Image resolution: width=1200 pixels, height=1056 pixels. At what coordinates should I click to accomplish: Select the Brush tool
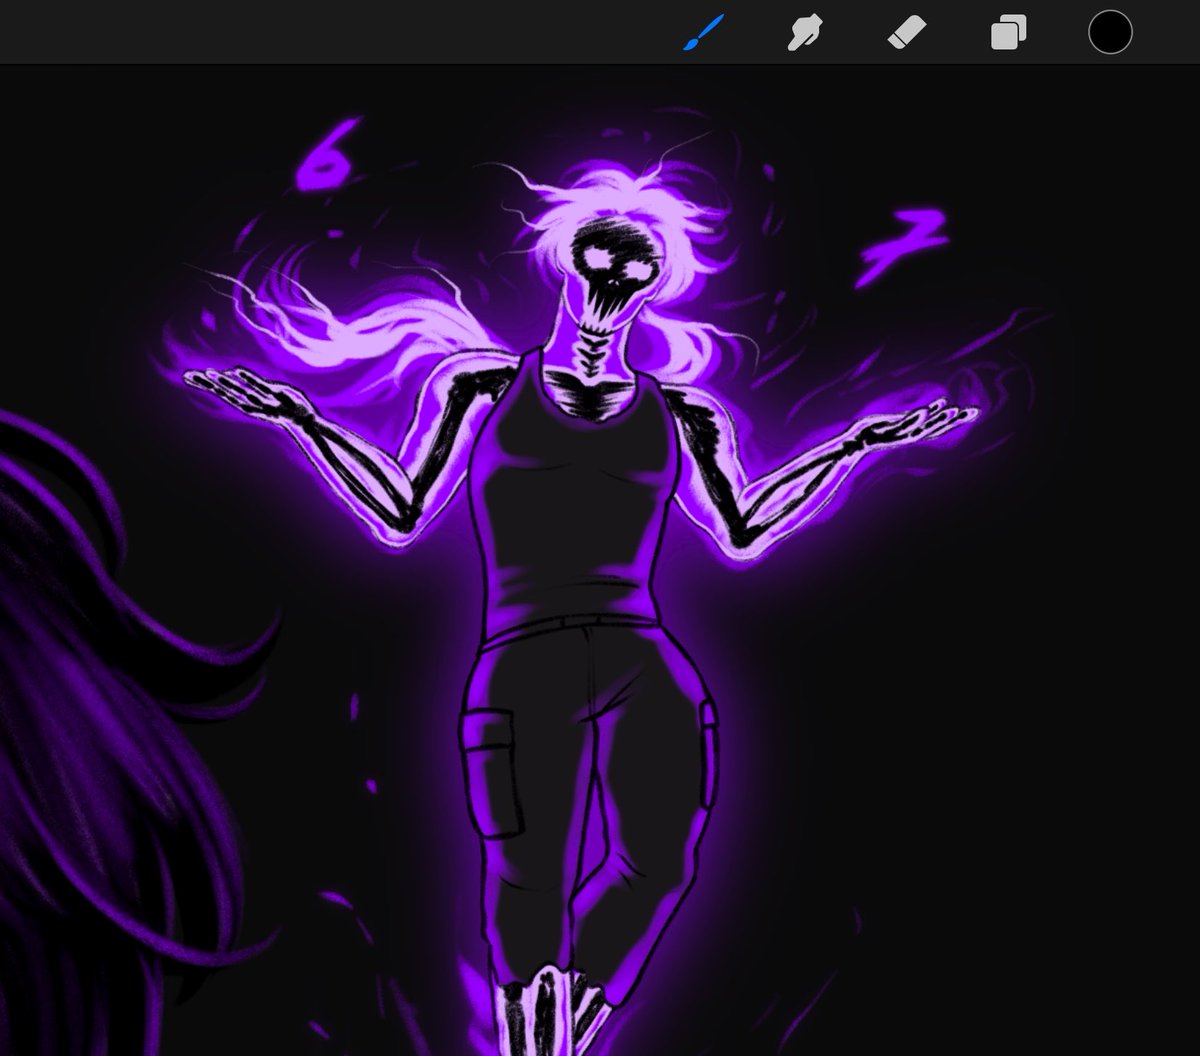703,33
